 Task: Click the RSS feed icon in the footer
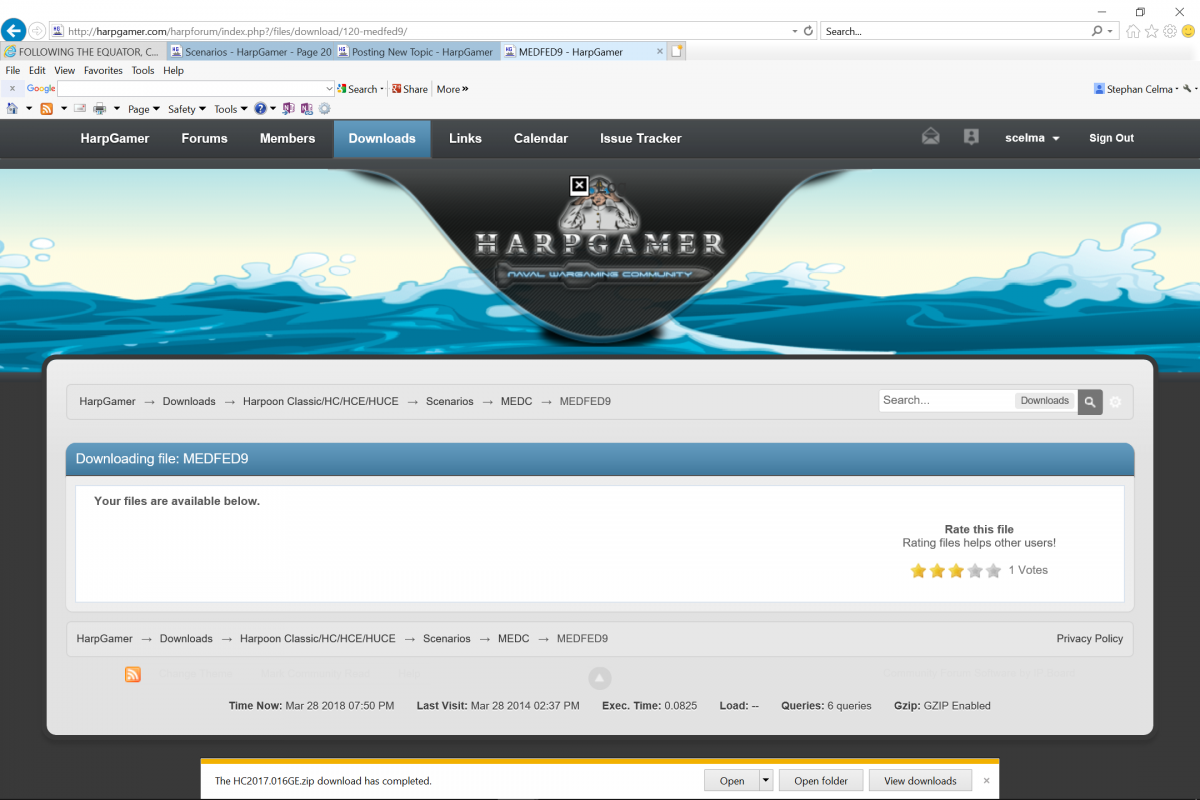click(133, 674)
